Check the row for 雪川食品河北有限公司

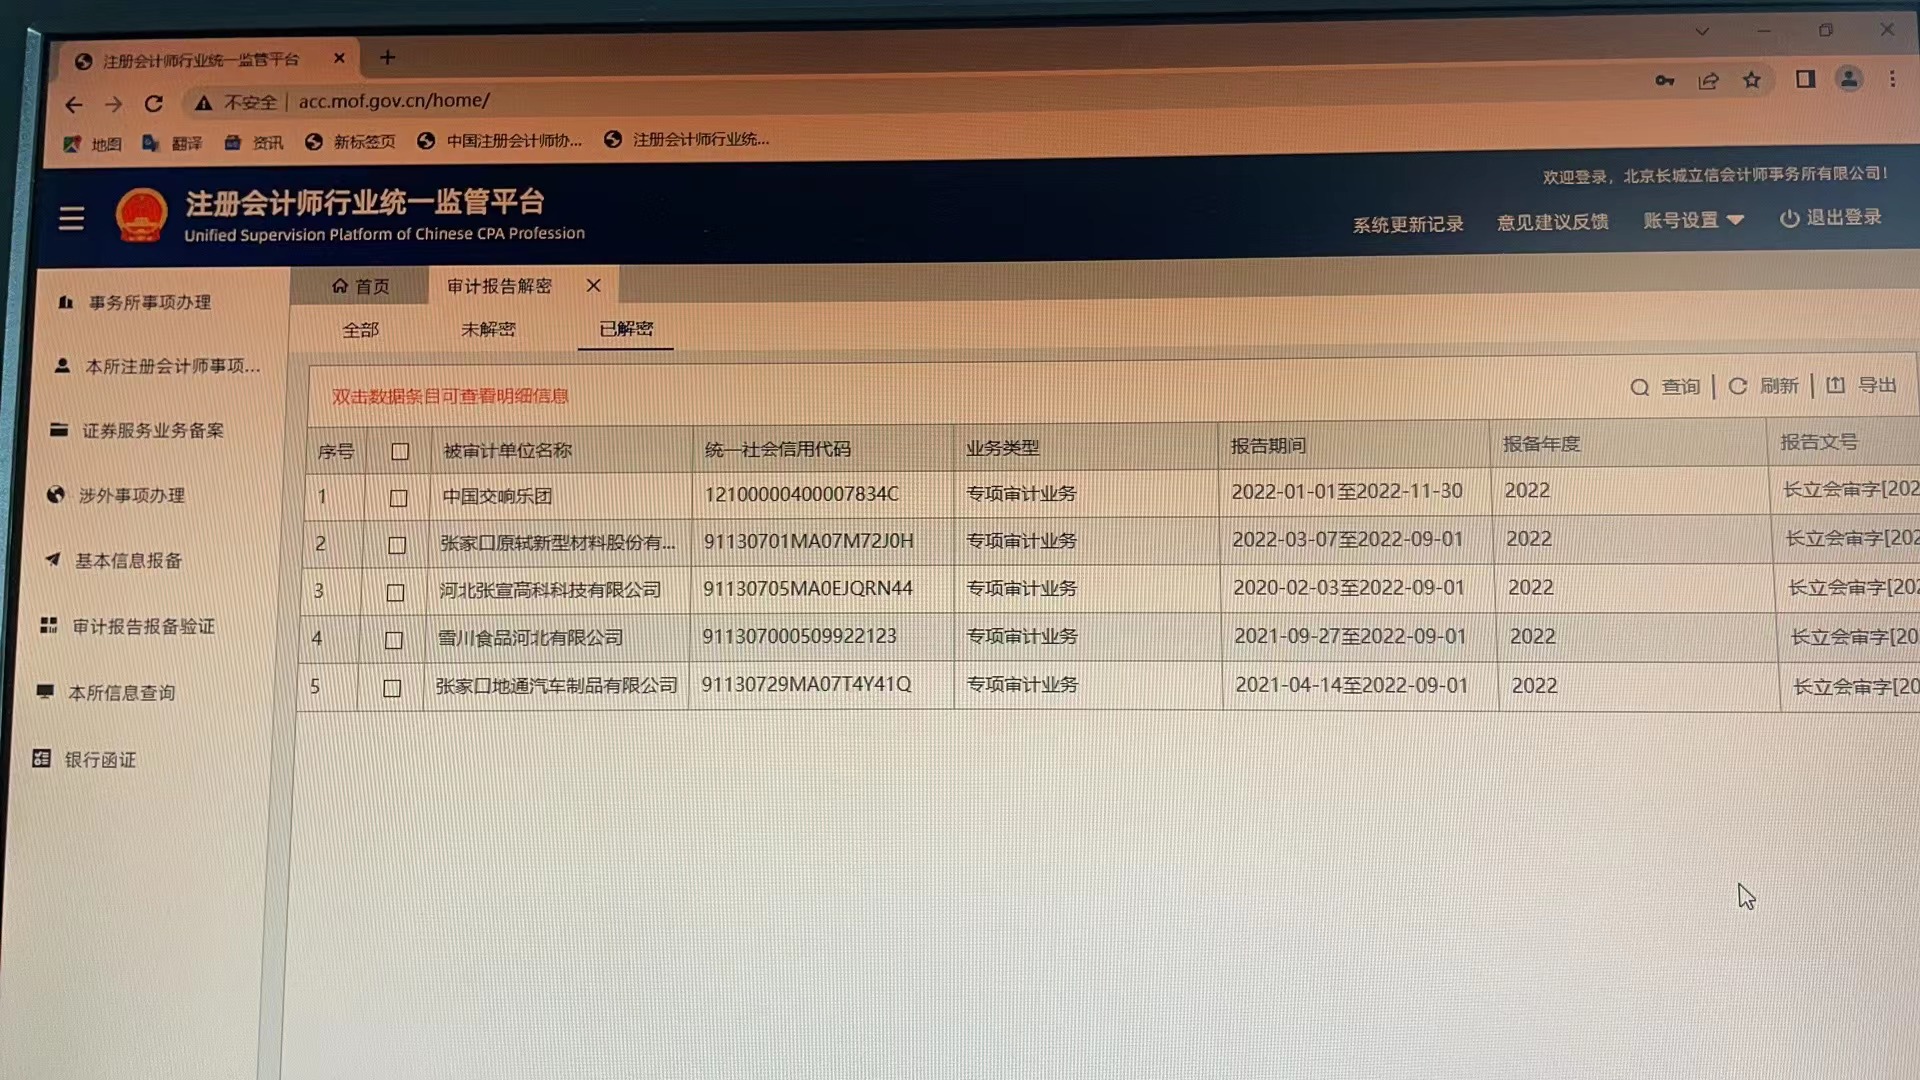(394, 640)
